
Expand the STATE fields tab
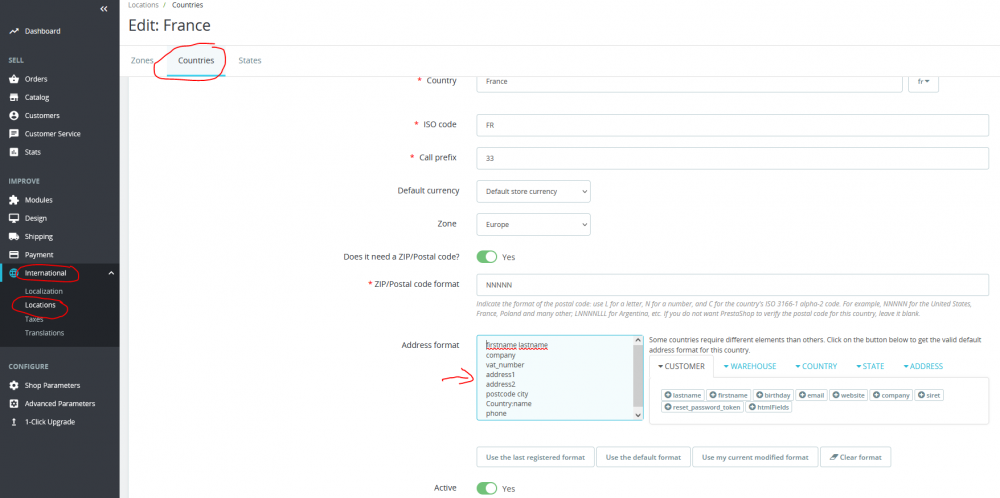click(x=869, y=367)
